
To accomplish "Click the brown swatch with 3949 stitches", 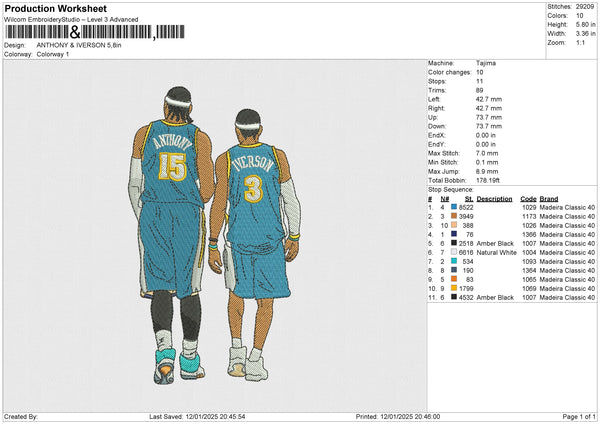I will [x=454, y=216].
